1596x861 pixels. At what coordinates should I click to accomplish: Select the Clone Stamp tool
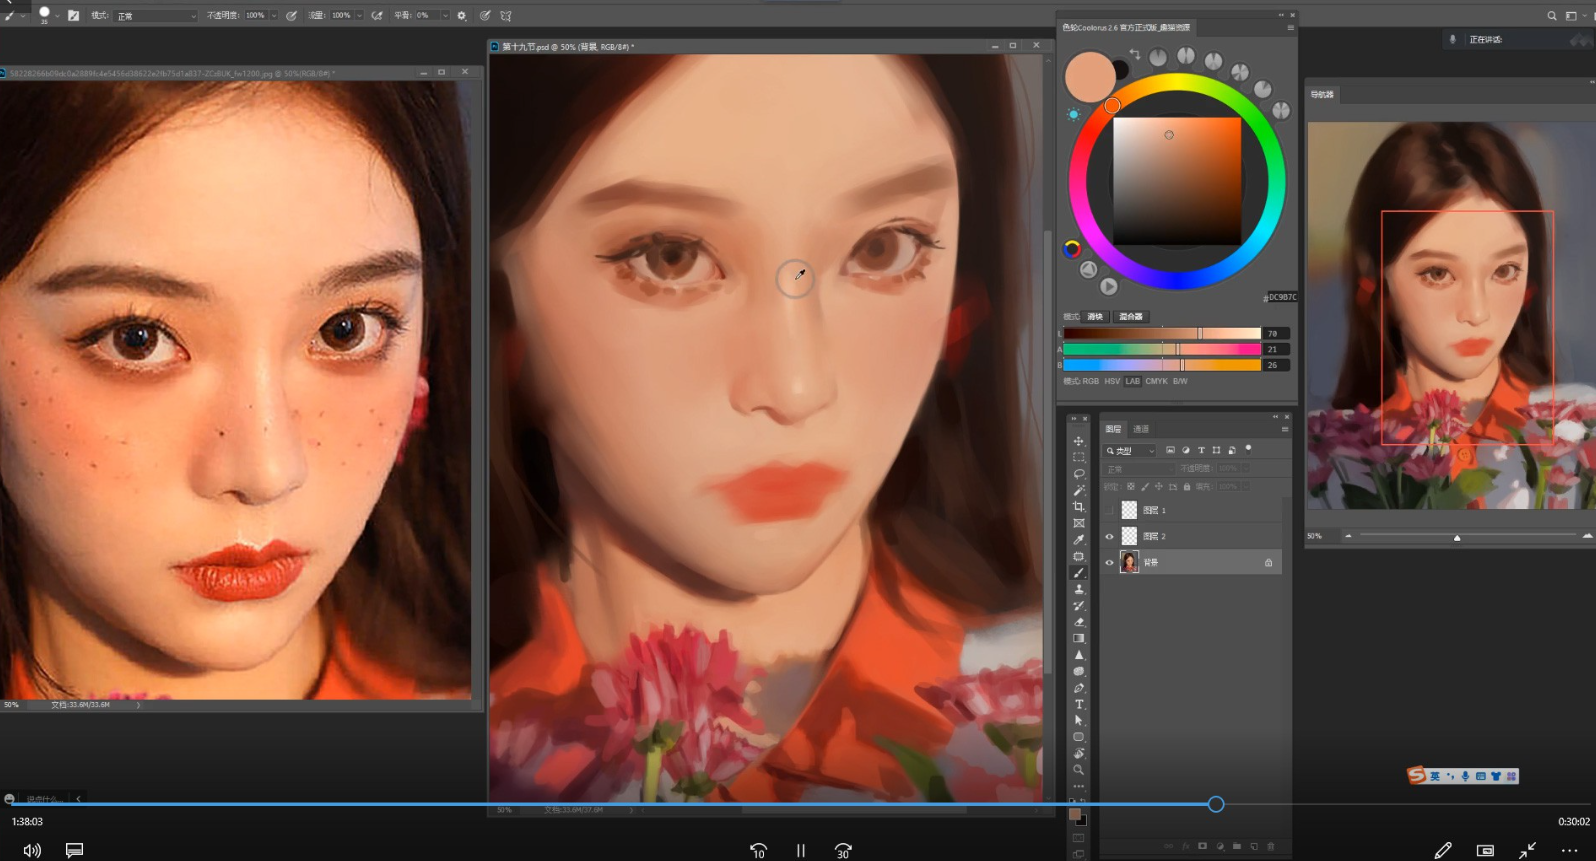[x=1078, y=589]
